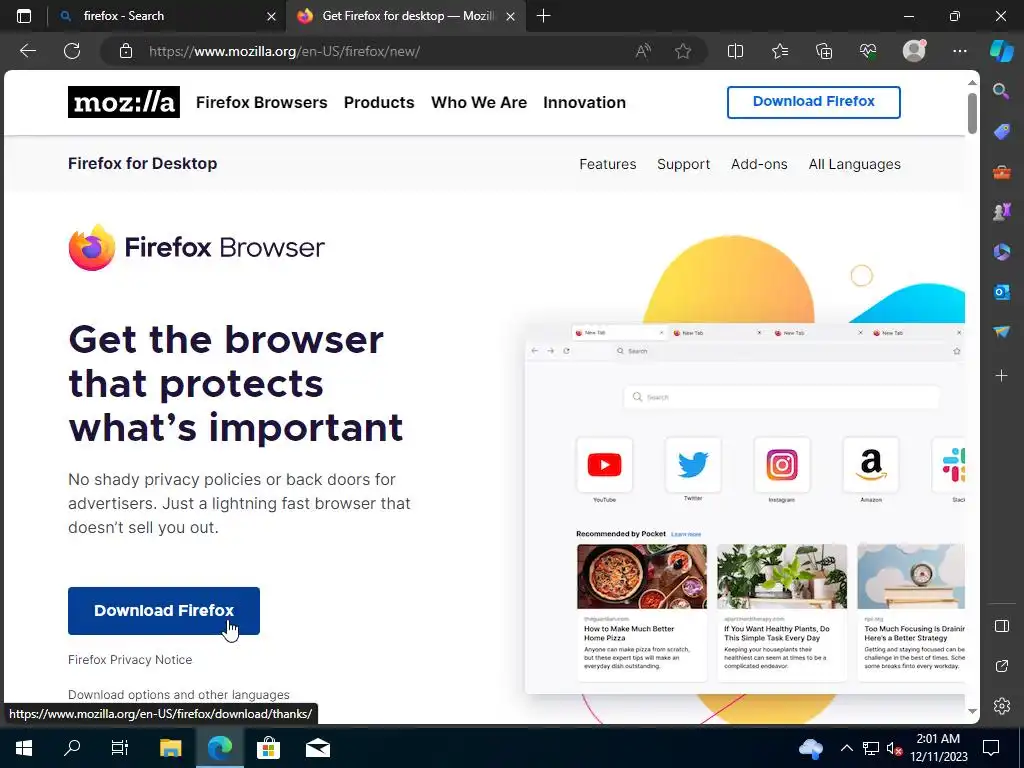Open the sidebar Microsoft 365 icon

tap(1001, 251)
